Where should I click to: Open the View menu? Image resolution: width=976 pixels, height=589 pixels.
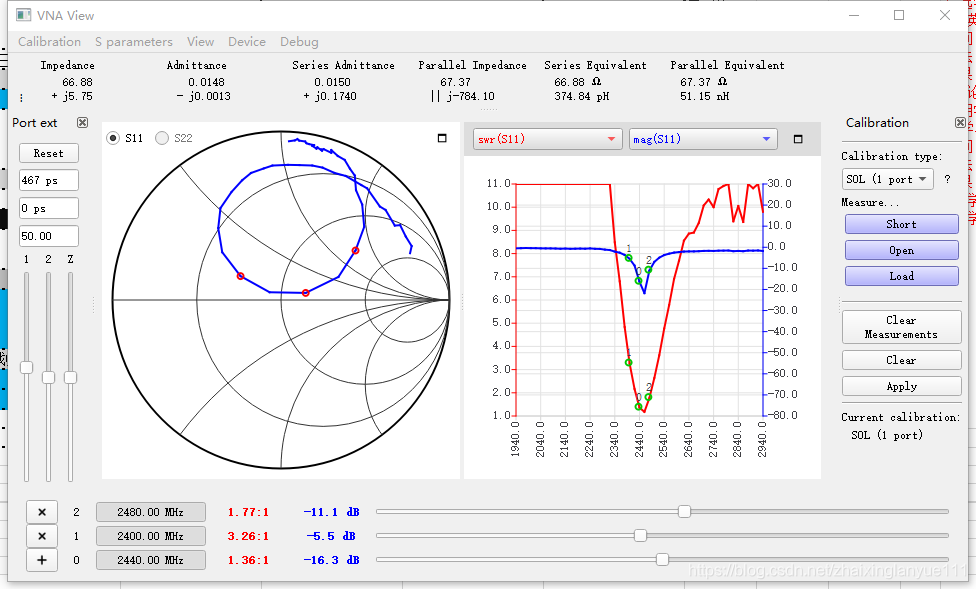tap(200, 42)
